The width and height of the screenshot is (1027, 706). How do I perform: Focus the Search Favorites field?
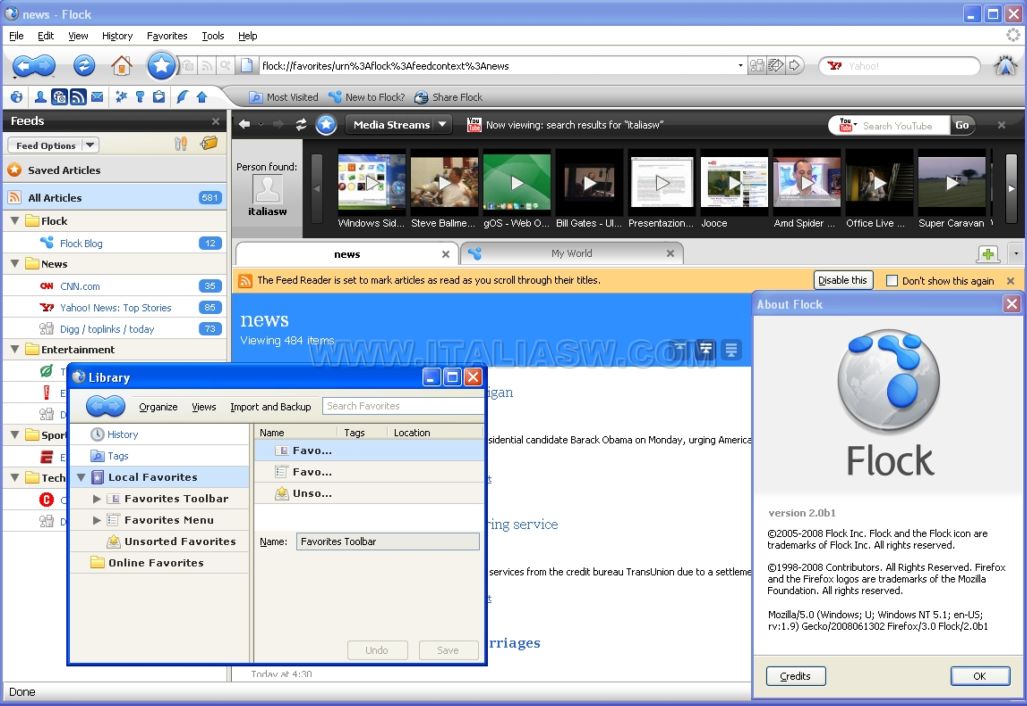coord(403,406)
